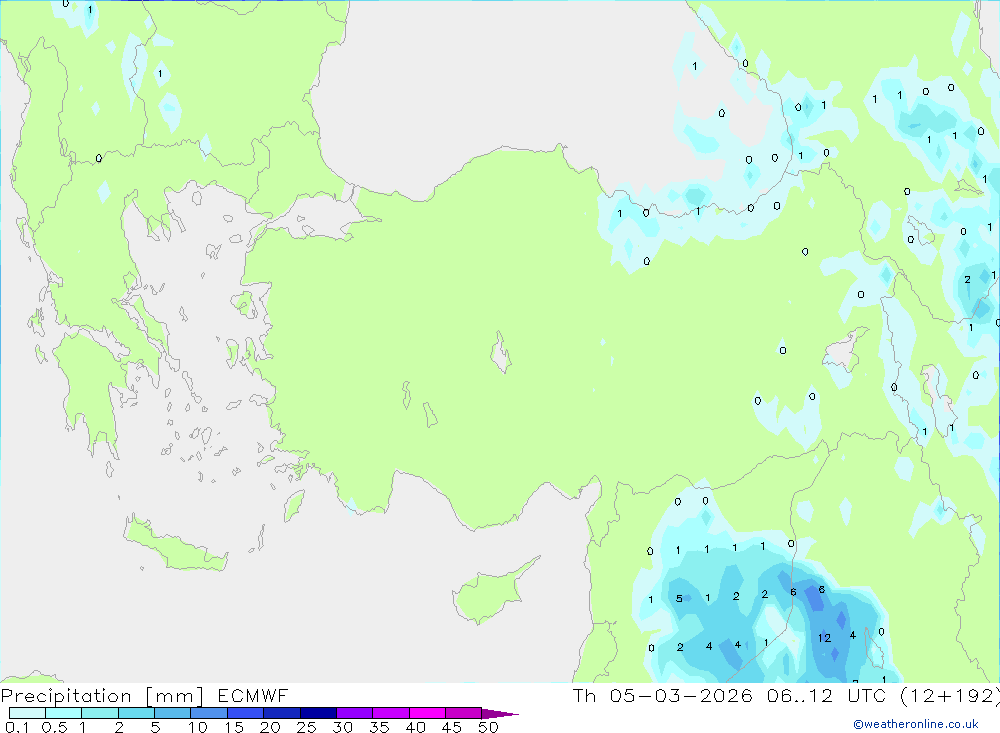Screen dimensions: 1000x733
Task: Click the 25–30 mm navy legend swatch
Action: (318, 713)
